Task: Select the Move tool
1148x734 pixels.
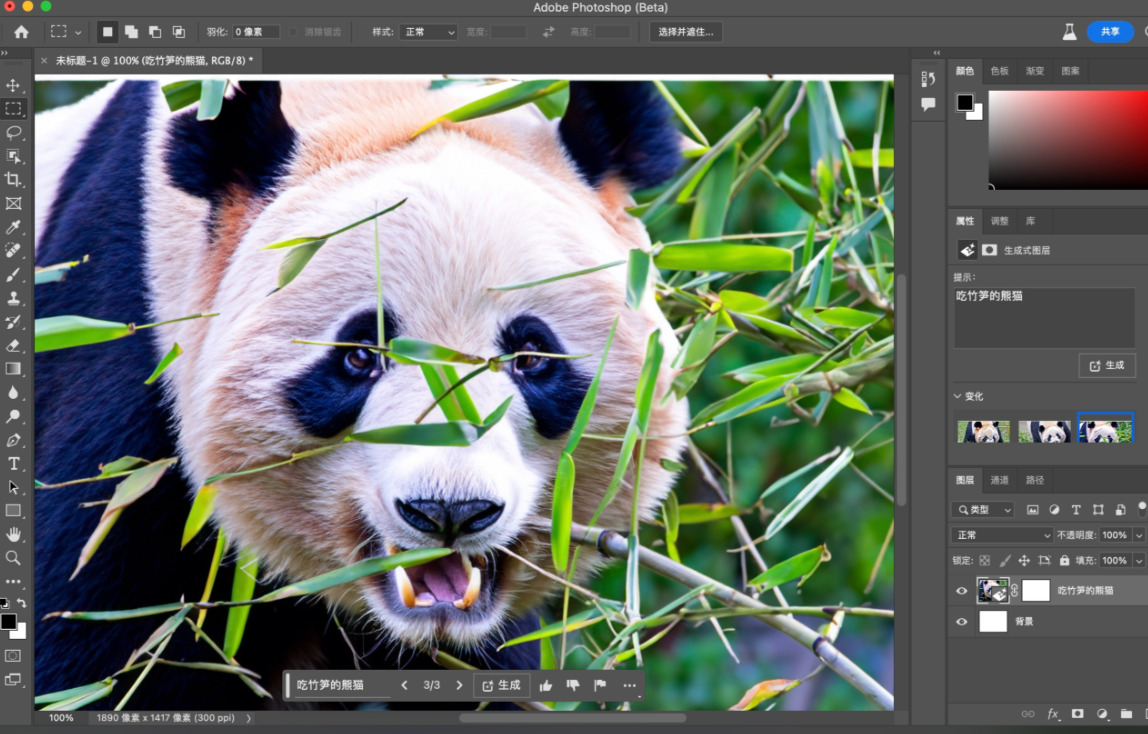Action: 13,85
